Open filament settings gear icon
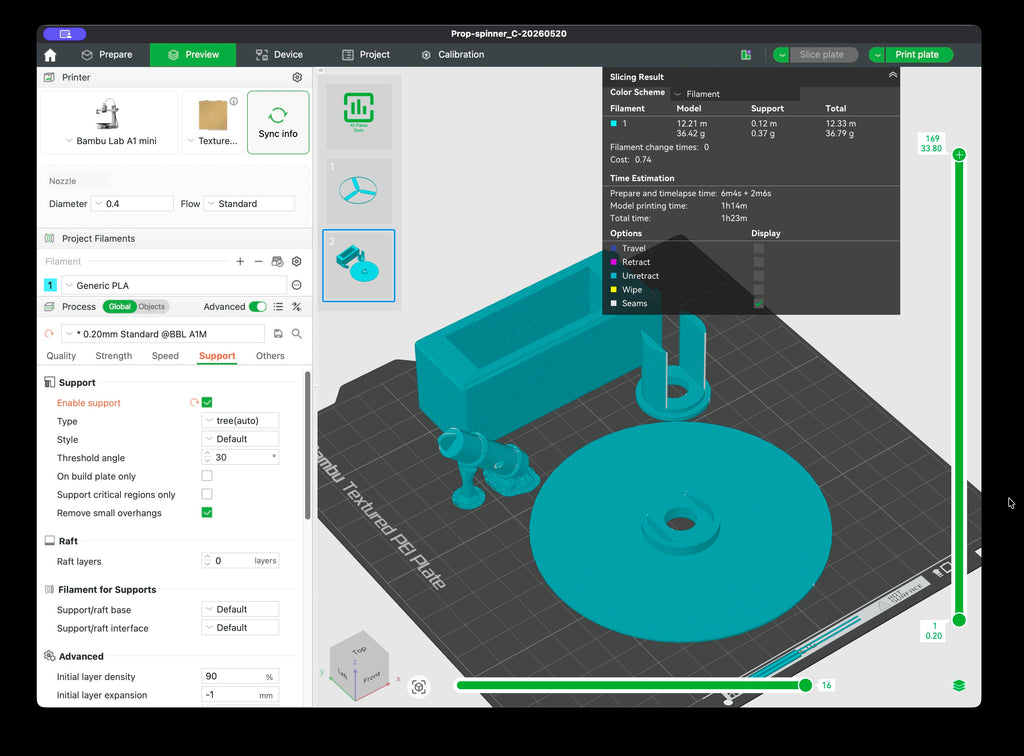The width and height of the screenshot is (1024, 756). (296, 261)
